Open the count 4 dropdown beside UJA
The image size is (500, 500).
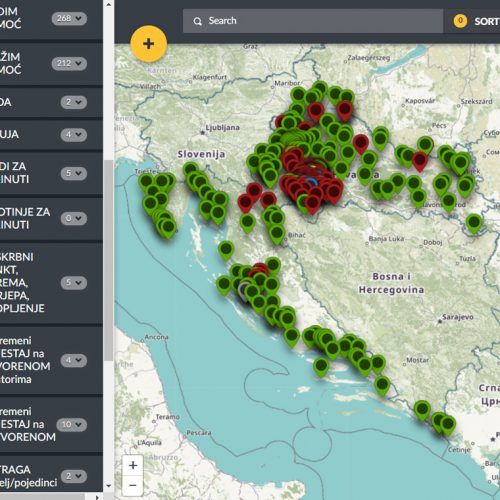(74, 135)
